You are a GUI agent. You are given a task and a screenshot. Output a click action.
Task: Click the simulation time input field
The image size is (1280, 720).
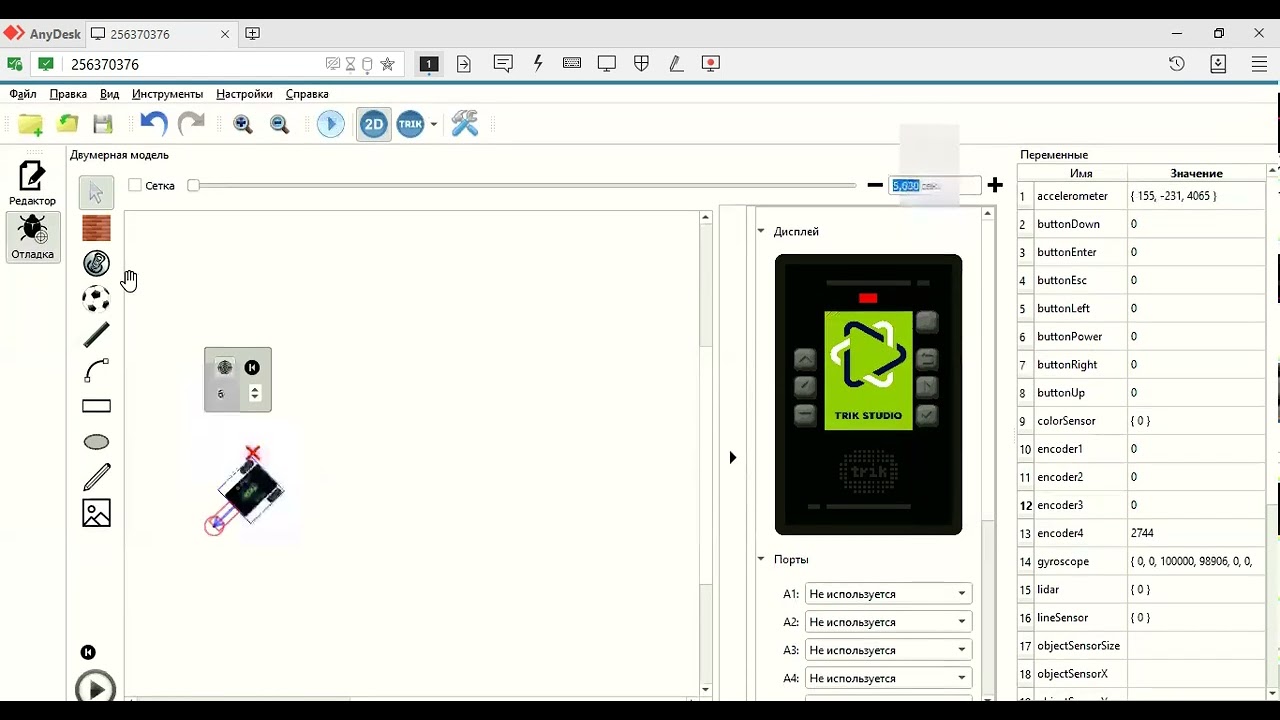[935, 186]
